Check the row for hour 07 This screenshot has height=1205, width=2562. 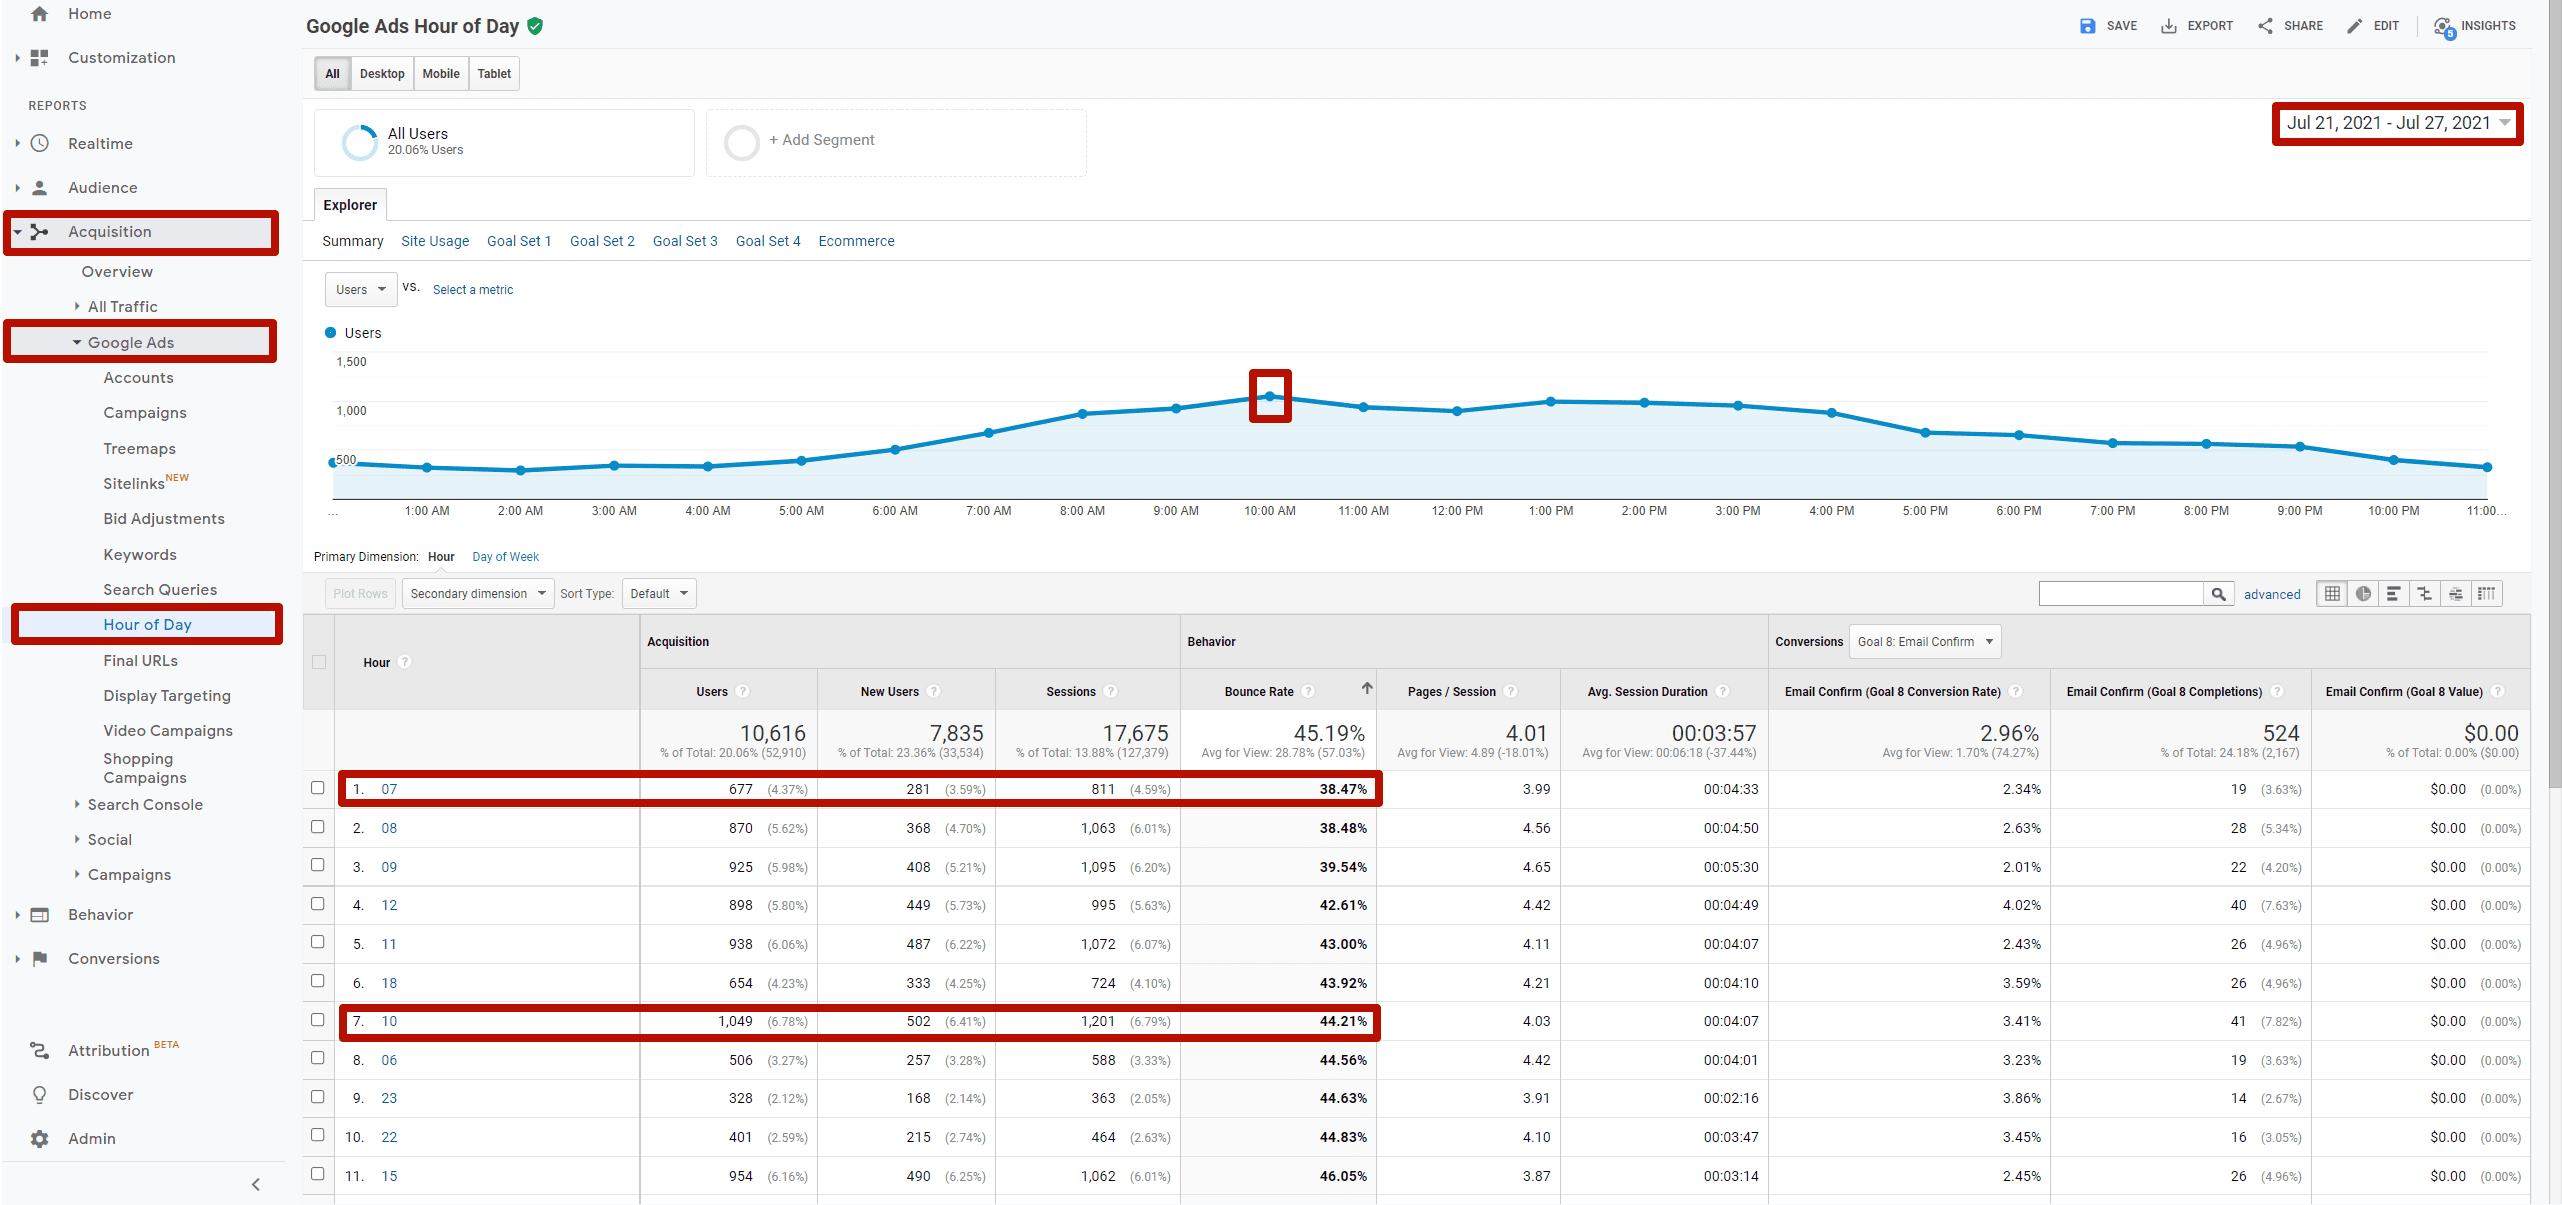318,788
